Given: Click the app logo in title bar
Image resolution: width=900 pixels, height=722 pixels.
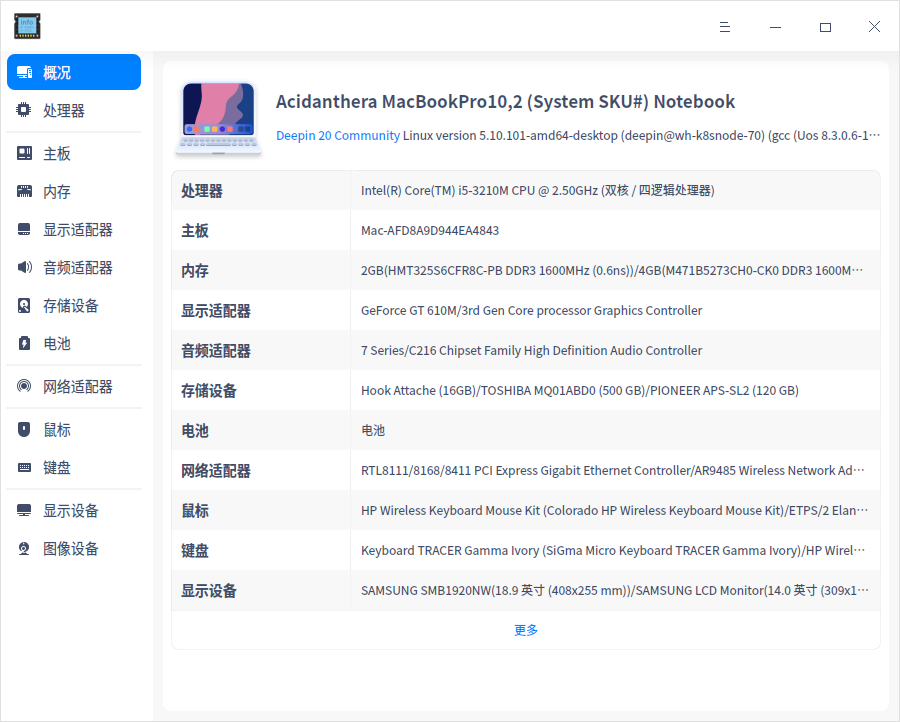Looking at the screenshot, I should (27, 26).
